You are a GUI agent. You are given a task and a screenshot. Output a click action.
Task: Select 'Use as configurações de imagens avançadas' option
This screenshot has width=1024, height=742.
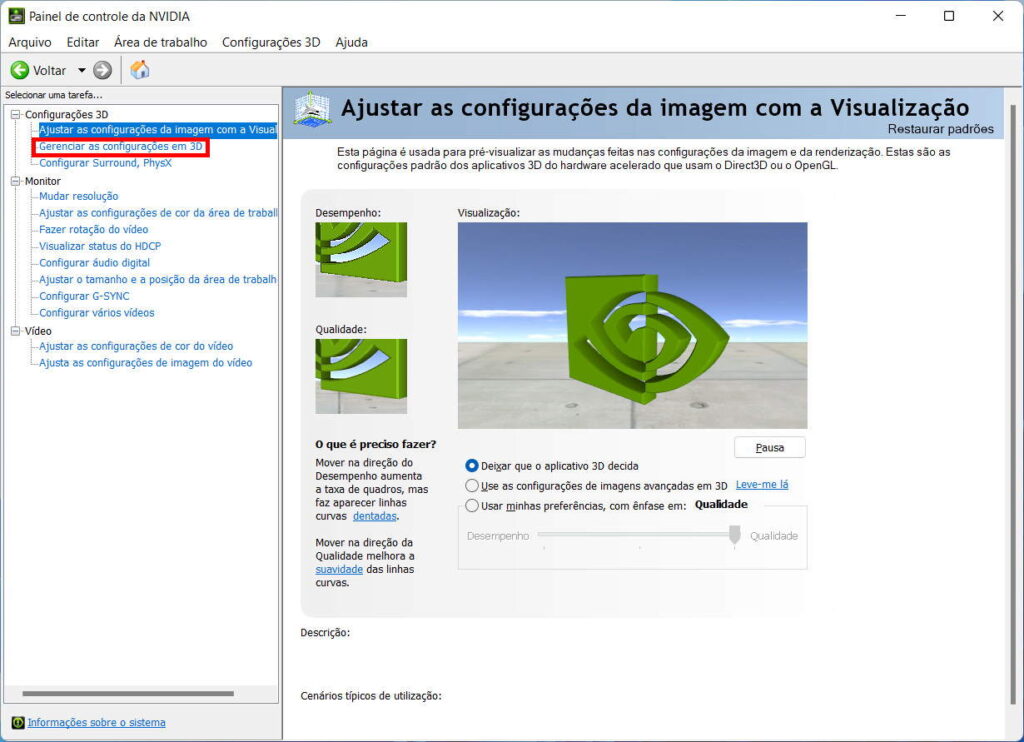[x=472, y=486]
